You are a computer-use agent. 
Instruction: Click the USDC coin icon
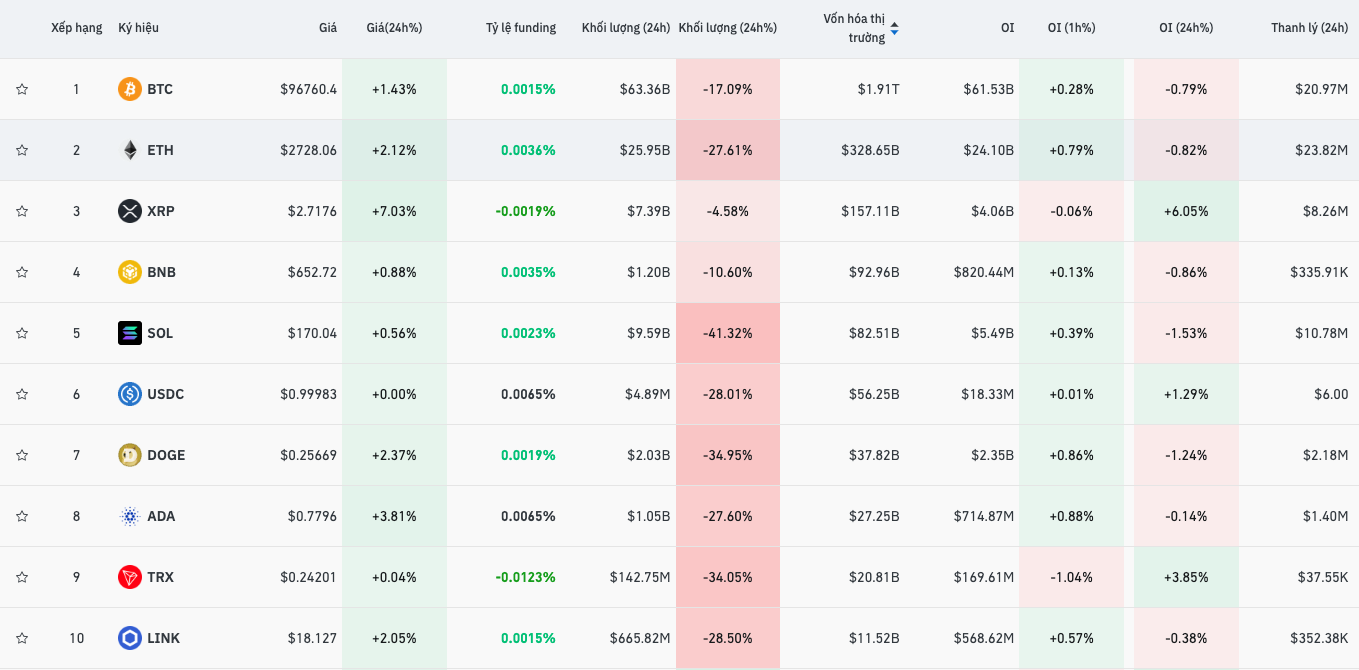coord(130,394)
